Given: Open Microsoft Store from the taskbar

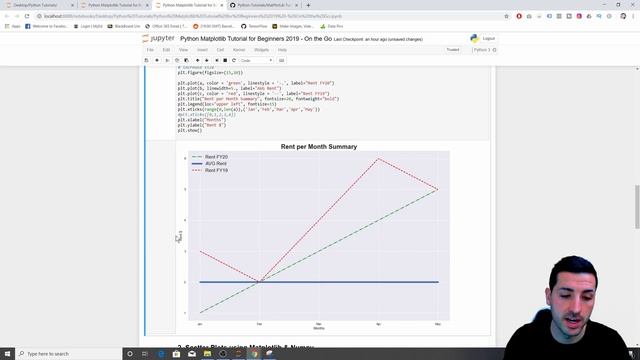Looking at the screenshot, I should [176, 353].
